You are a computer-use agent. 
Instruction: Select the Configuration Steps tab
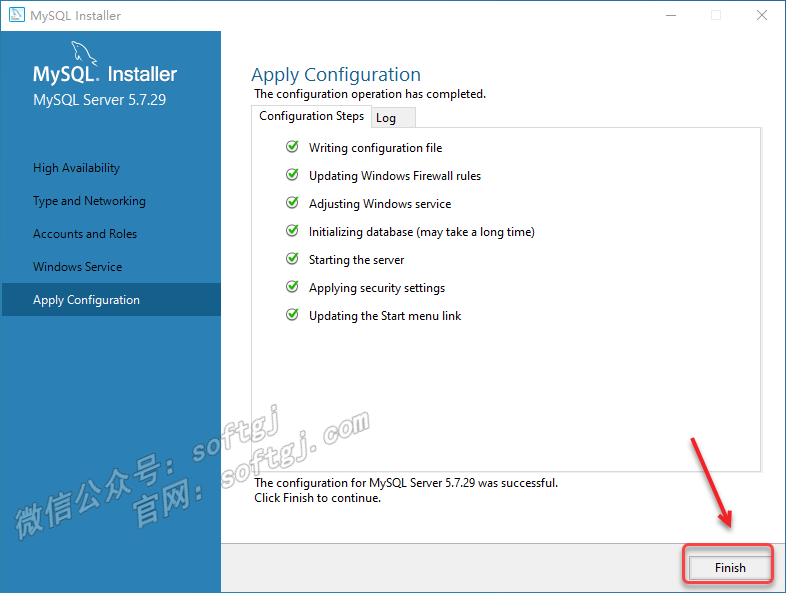[311, 116]
